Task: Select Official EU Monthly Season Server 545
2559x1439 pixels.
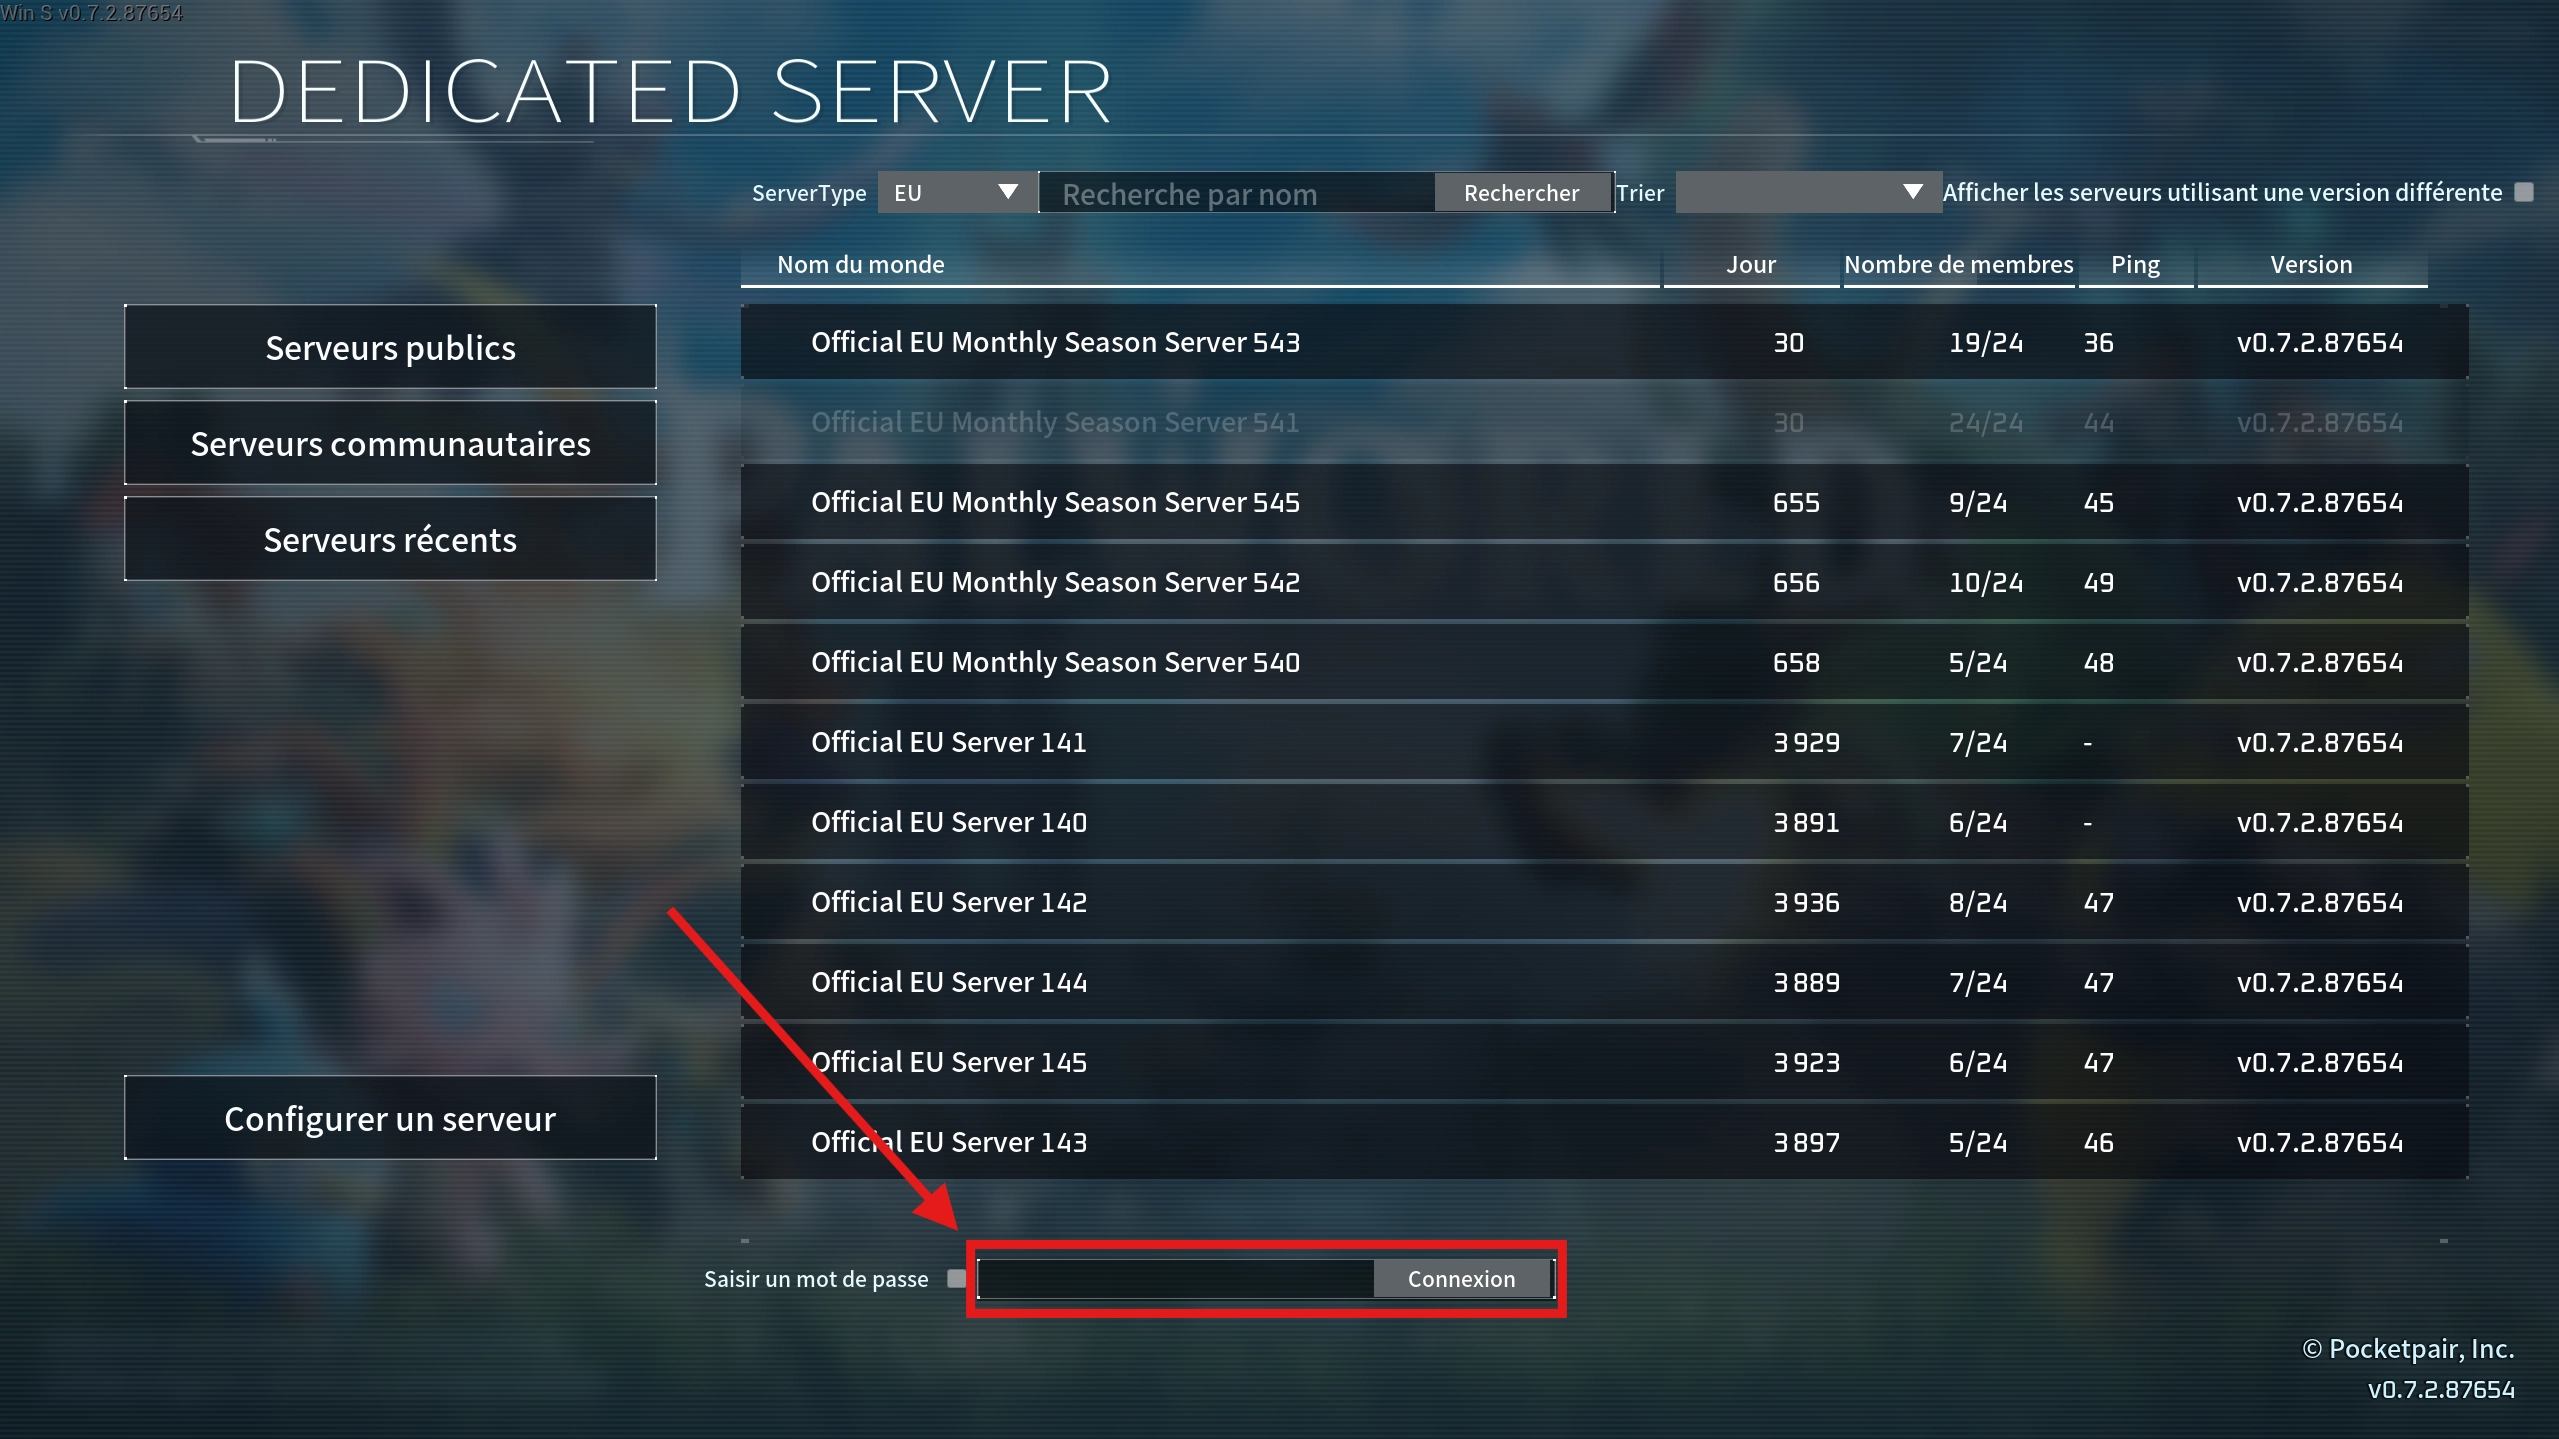Action: click(x=1604, y=502)
